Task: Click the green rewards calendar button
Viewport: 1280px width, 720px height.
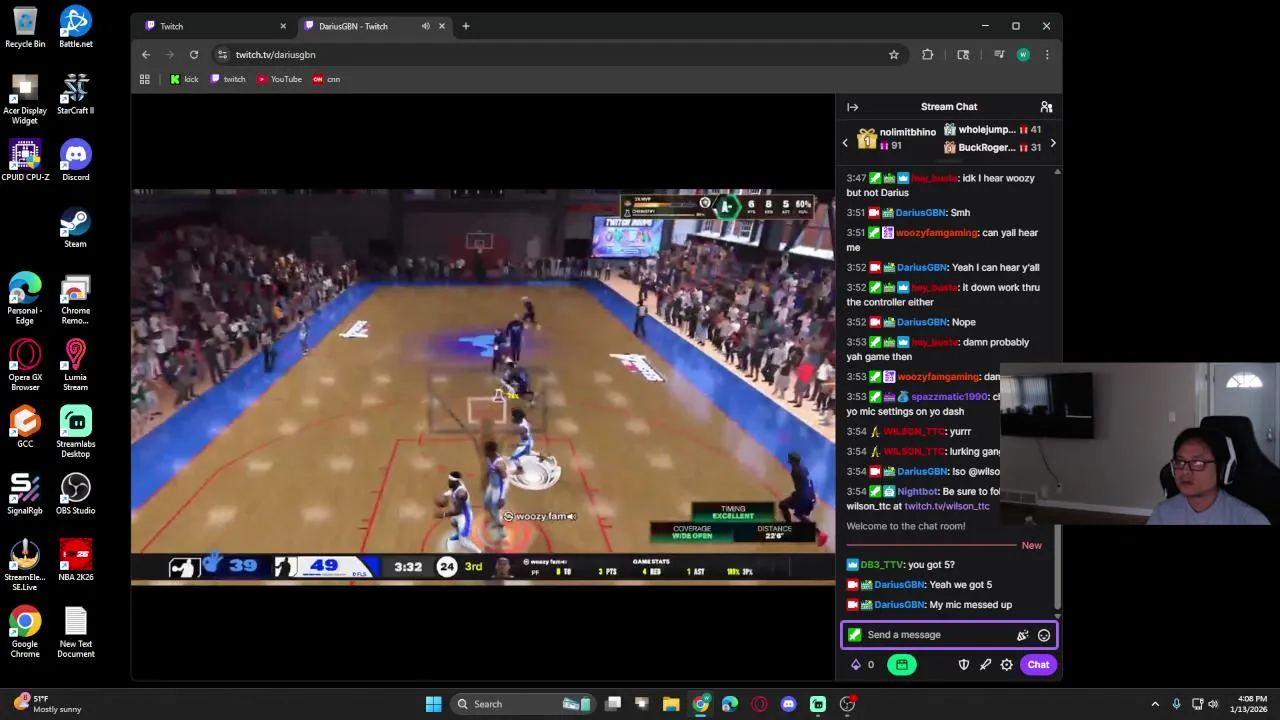Action: click(901, 665)
